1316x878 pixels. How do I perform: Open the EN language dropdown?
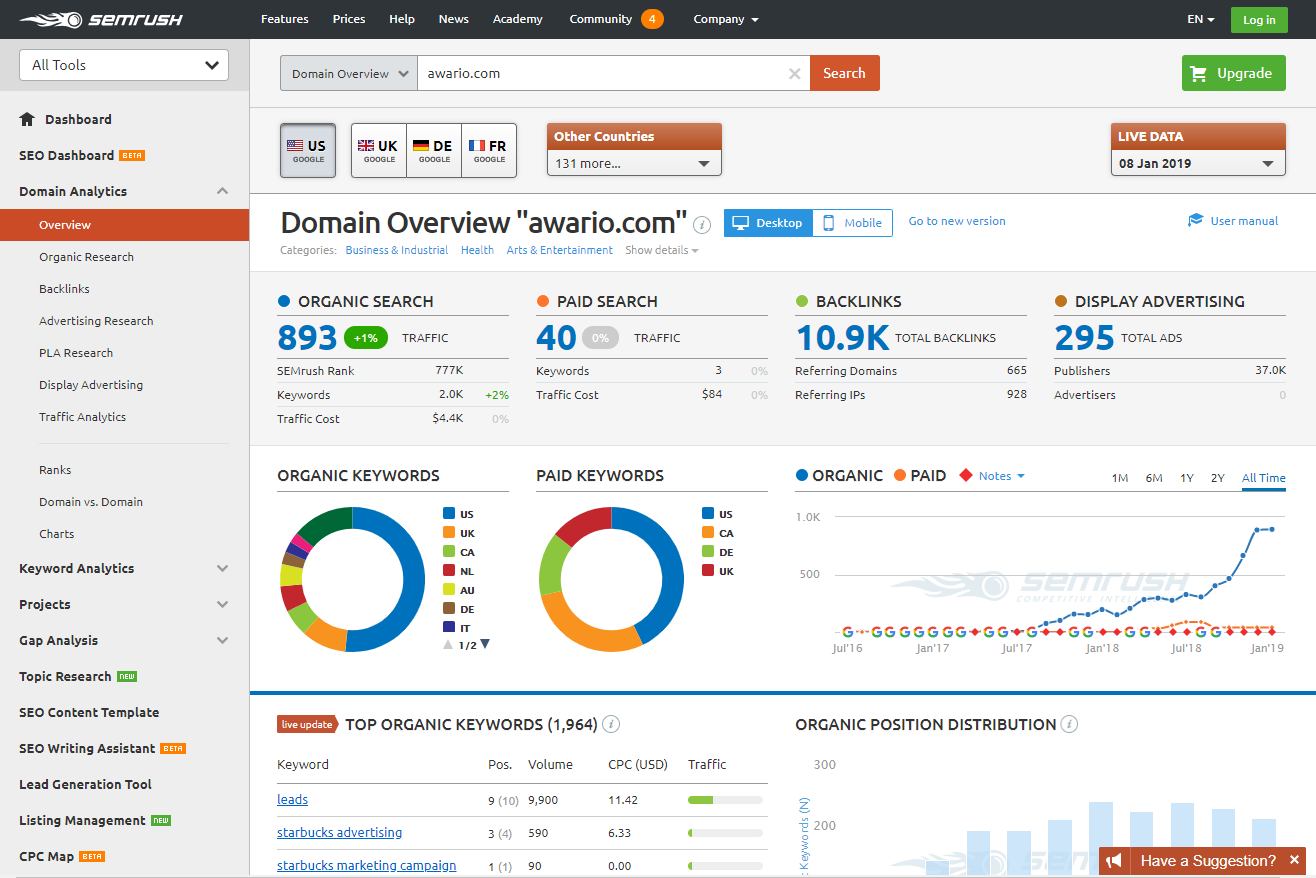pos(1200,19)
